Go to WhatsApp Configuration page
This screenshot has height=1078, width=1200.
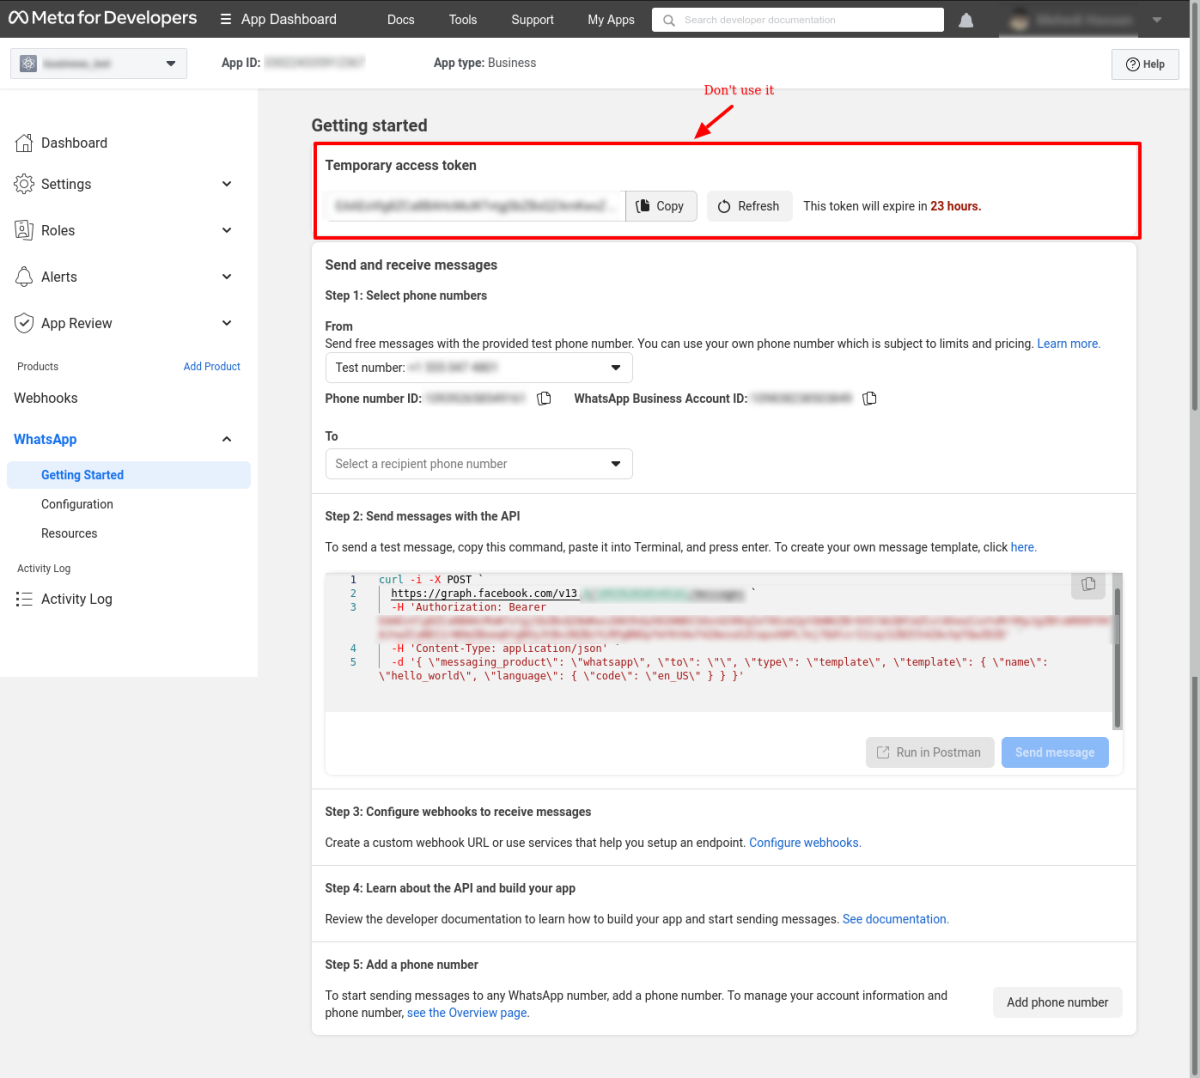click(77, 504)
